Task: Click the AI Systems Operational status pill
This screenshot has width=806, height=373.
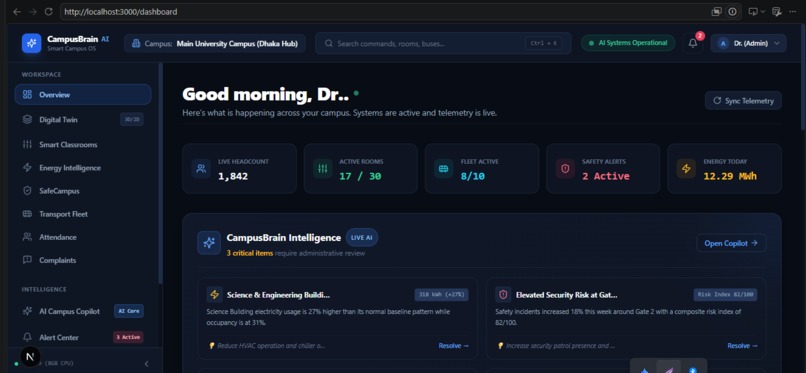Action: click(x=628, y=43)
